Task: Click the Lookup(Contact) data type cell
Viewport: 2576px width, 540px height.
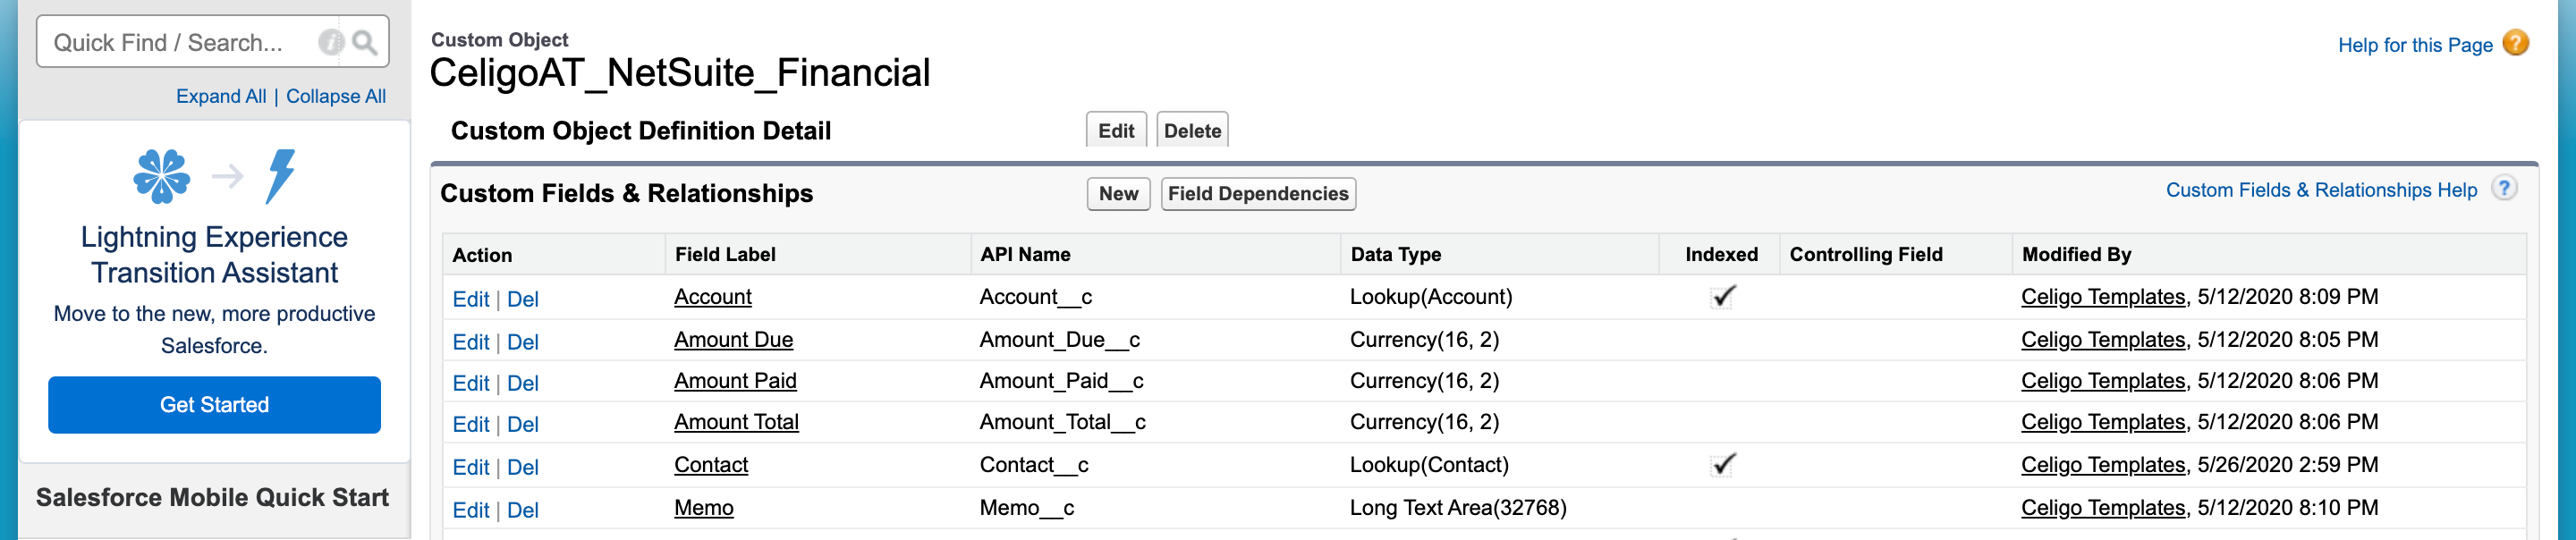Action: (1429, 465)
